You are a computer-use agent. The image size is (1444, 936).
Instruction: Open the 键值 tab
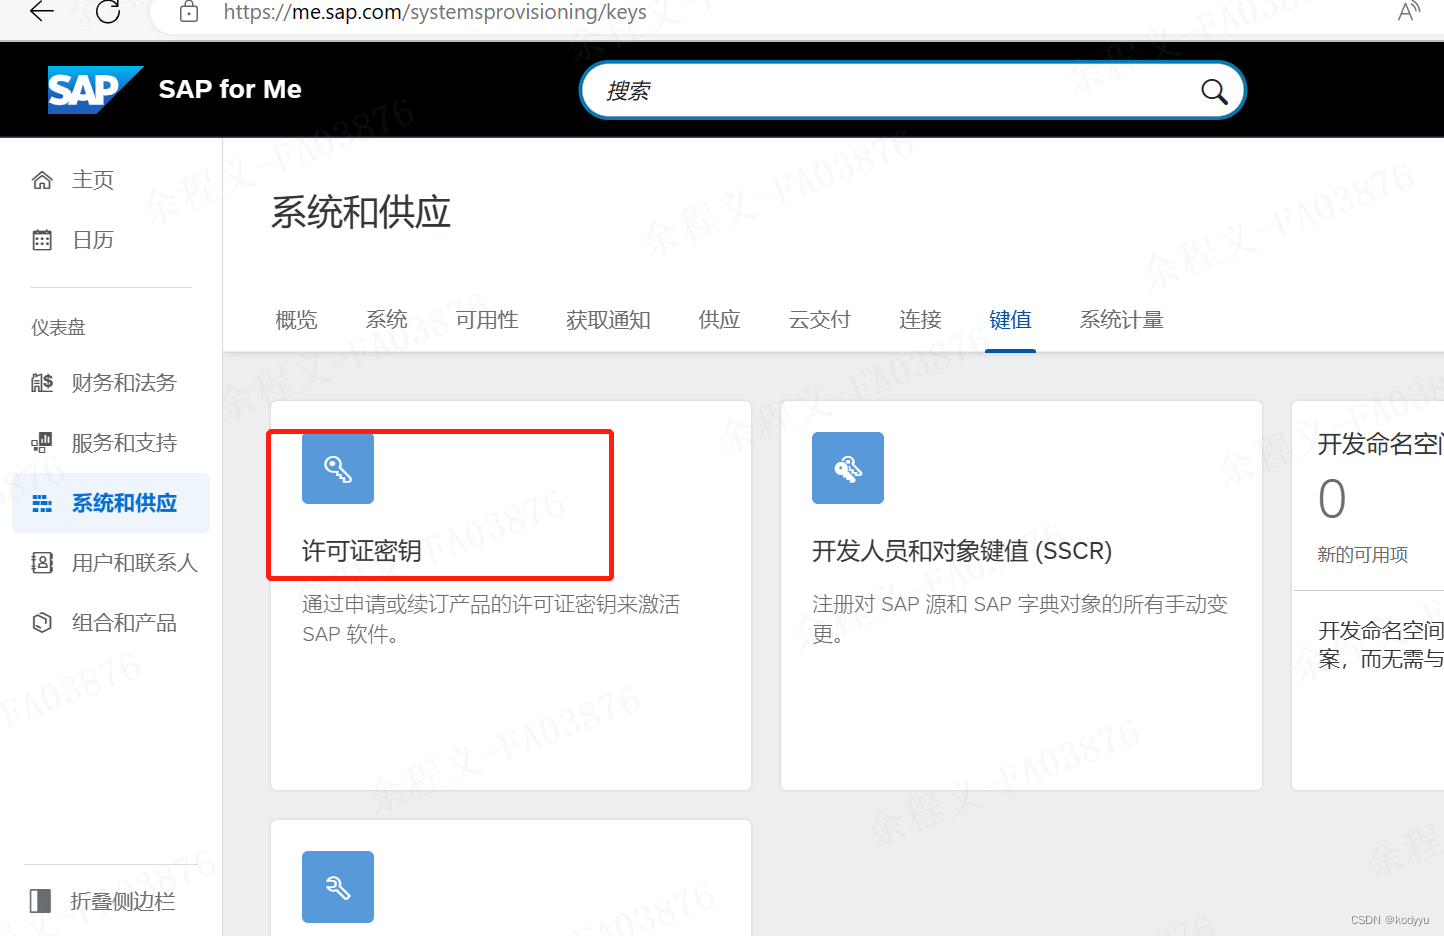click(x=1010, y=319)
